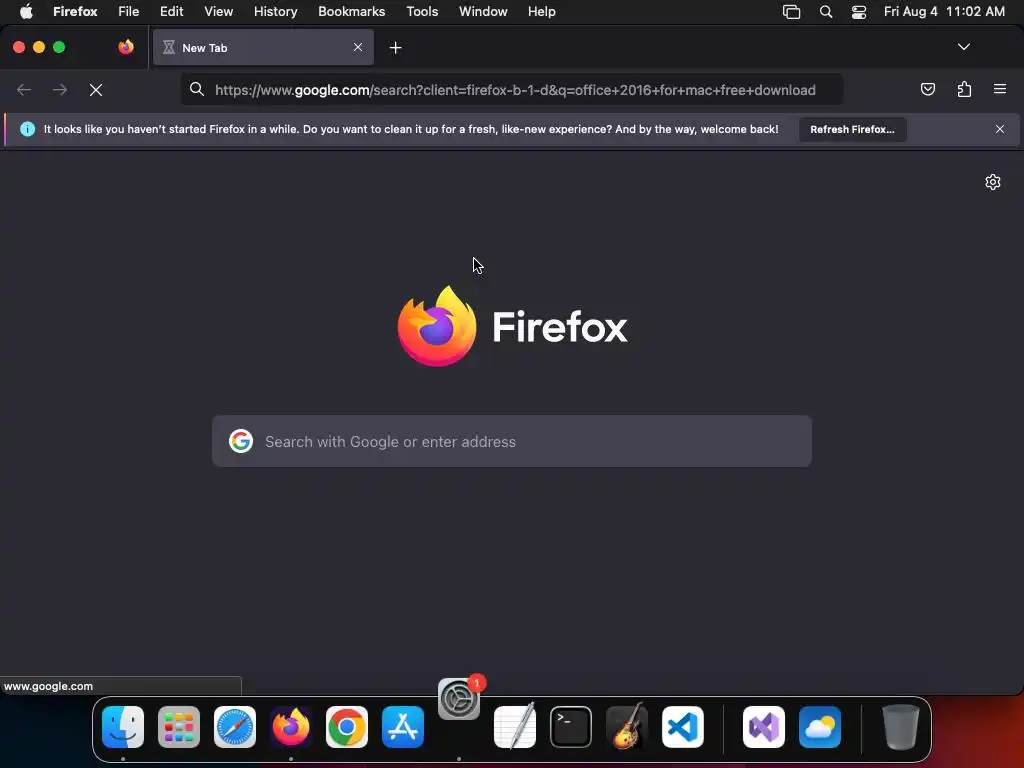Open a new tab with plus button
The width and height of the screenshot is (1024, 768).
(395, 48)
